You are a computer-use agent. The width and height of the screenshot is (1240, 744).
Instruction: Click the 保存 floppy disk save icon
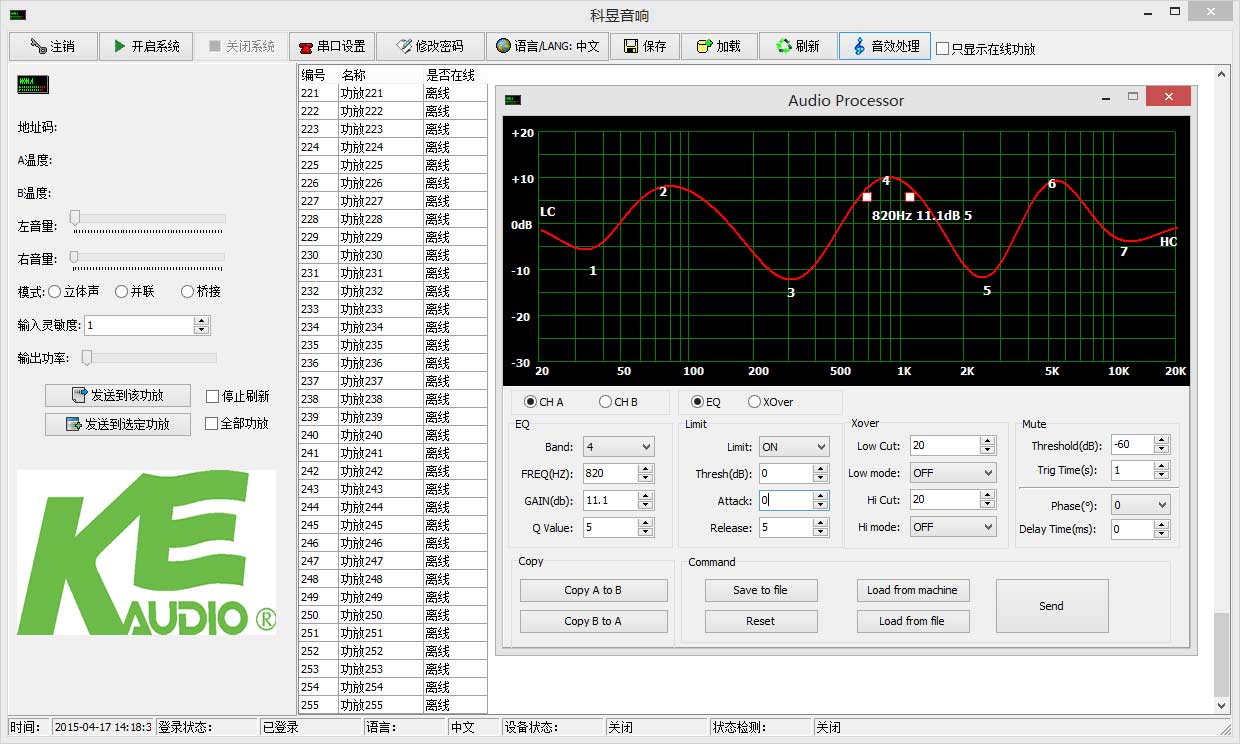[645, 46]
